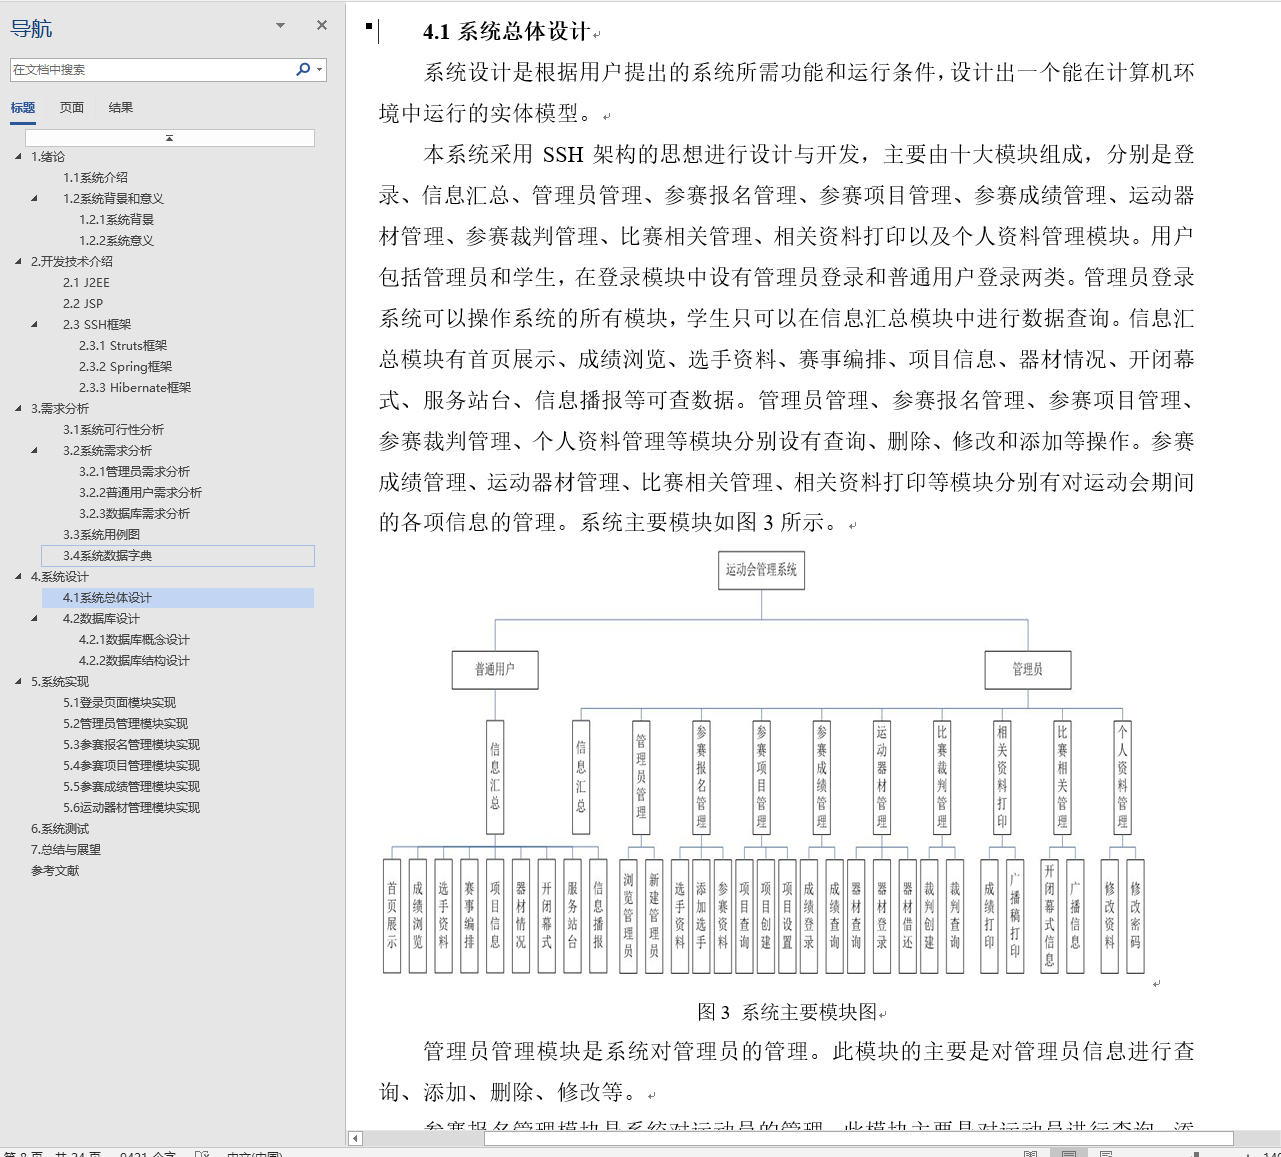
Task: Select heading 3.4系统数据字典 in navigation
Action: [110, 555]
